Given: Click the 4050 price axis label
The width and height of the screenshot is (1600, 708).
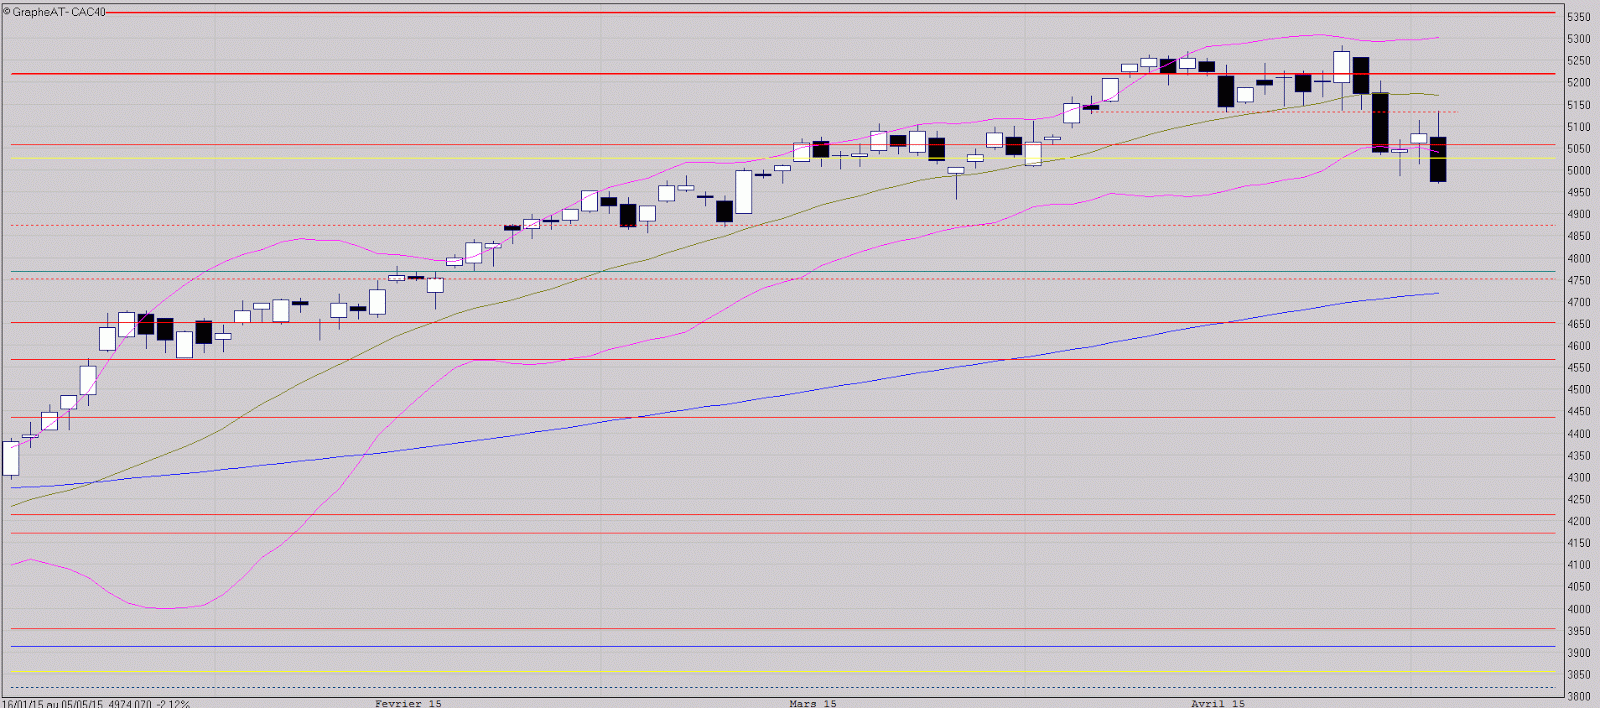Looking at the screenshot, I should 1579,587.
